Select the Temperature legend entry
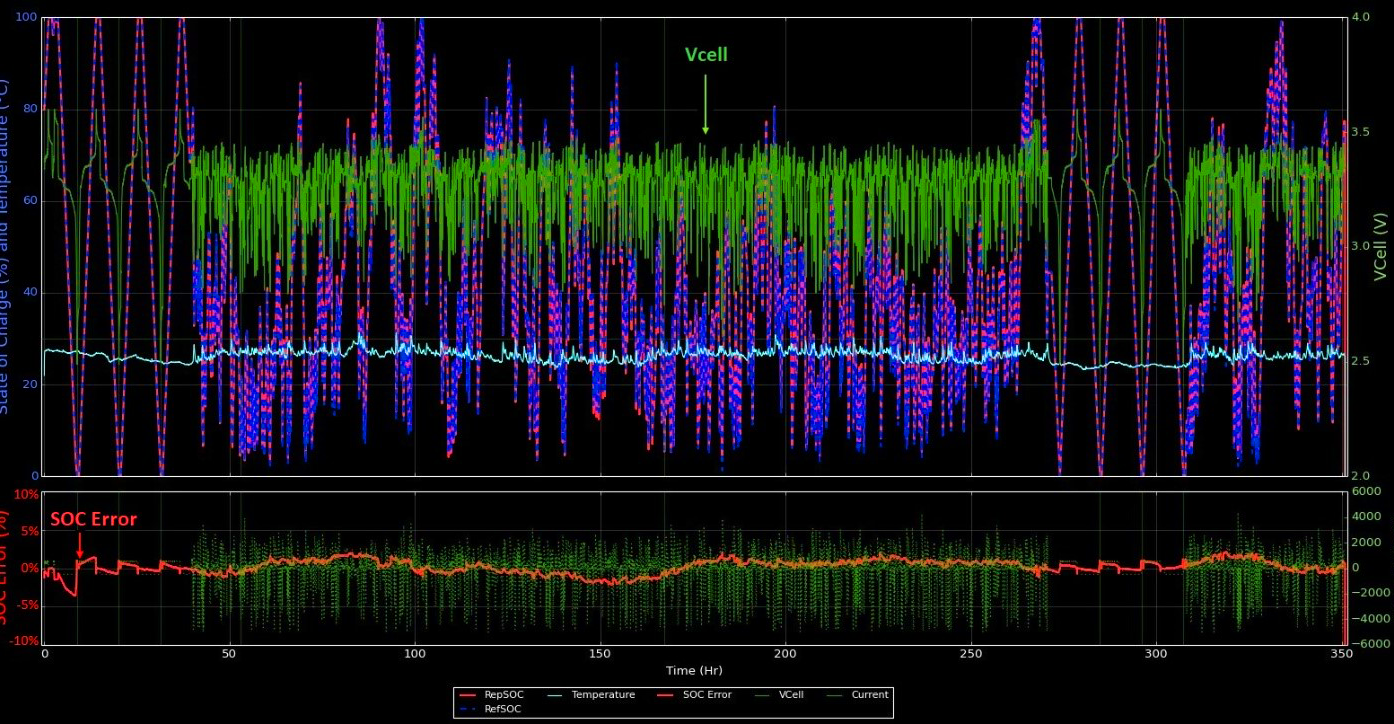 [x=602, y=694]
